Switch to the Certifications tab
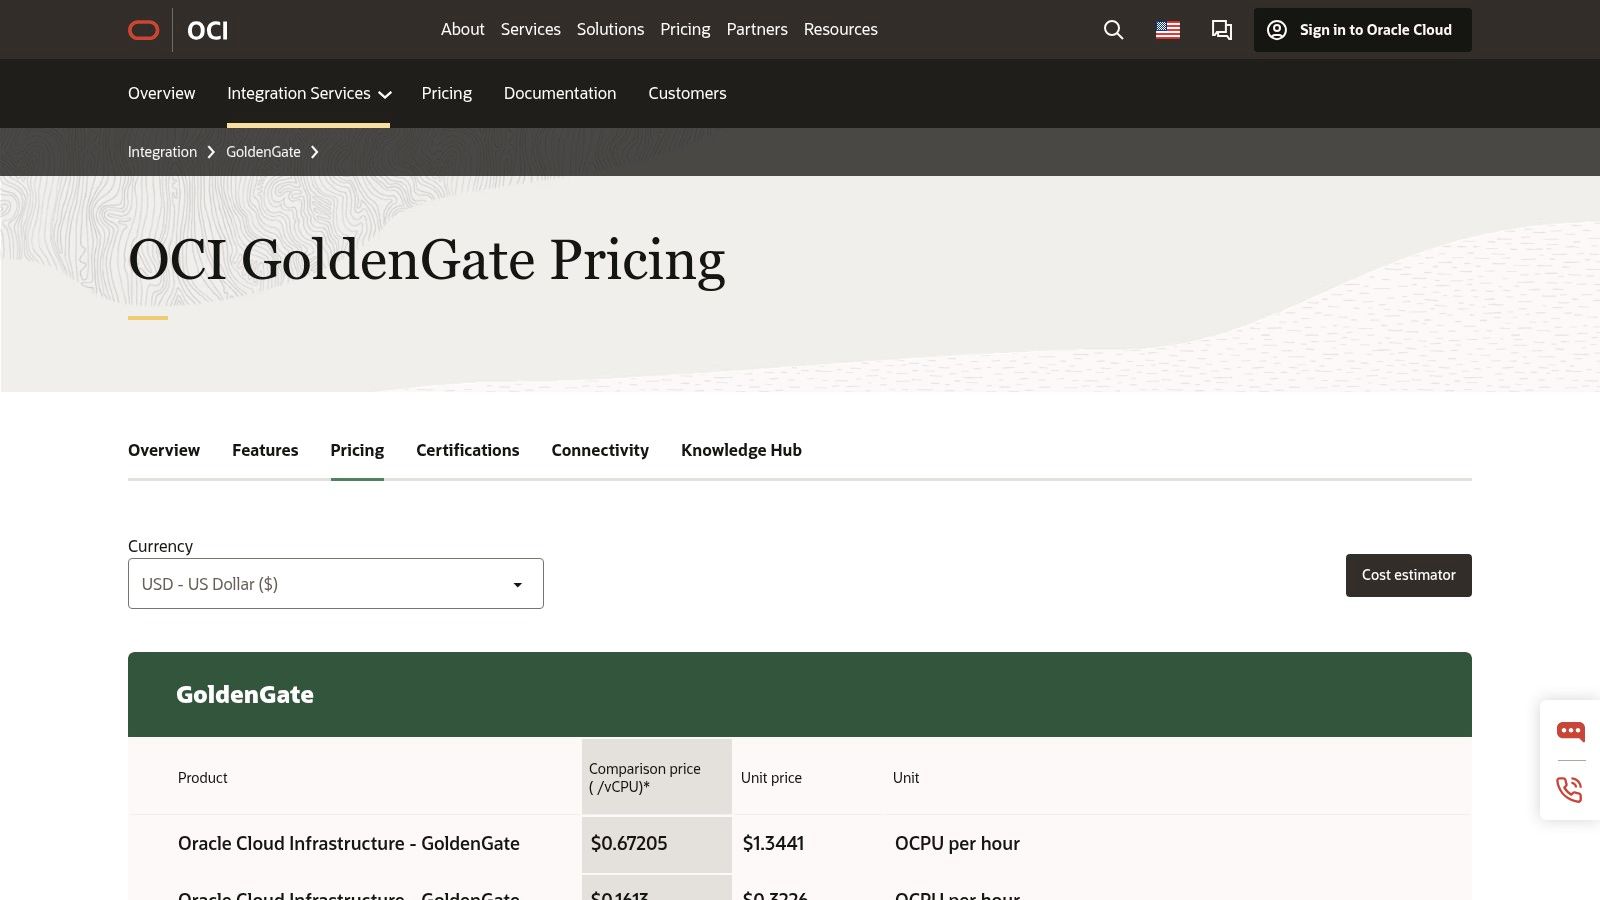This screenshot has height=900, width=1600. coord(467,450)
